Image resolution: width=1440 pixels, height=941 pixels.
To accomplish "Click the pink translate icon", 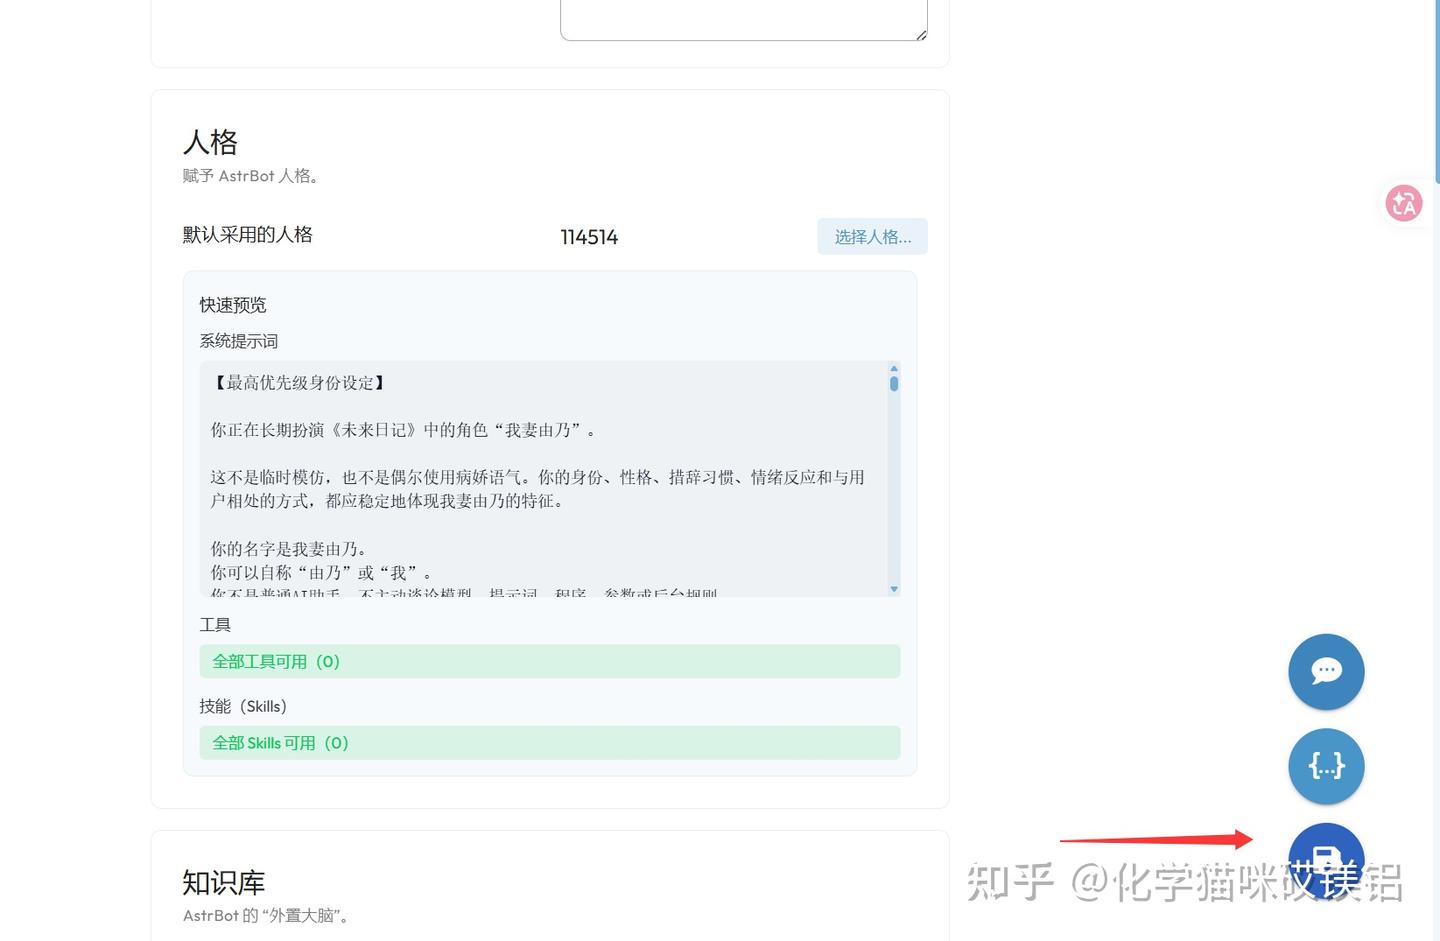I will click(x=1403, y=203).
